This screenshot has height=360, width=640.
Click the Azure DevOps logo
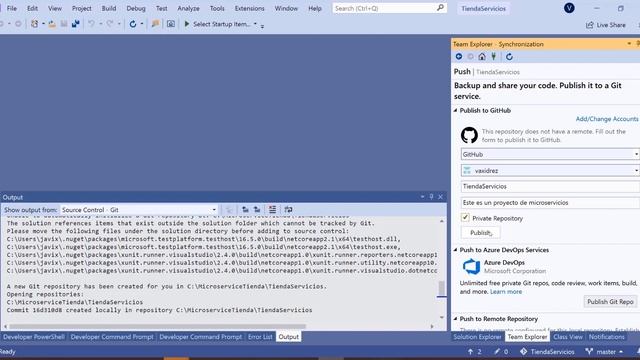[471, 267]
